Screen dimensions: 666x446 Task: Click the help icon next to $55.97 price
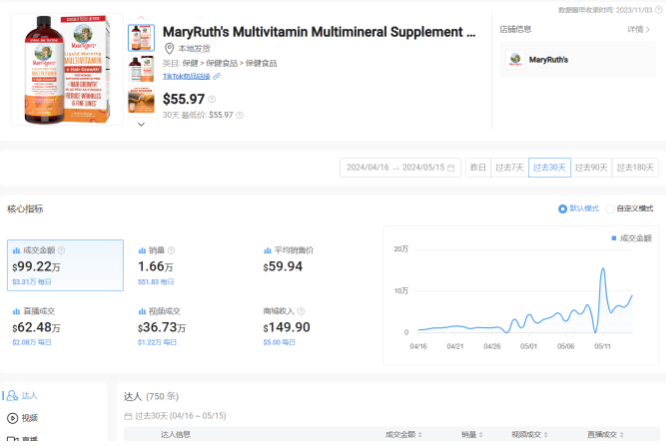pyautogui.click(x=214, y=100)
